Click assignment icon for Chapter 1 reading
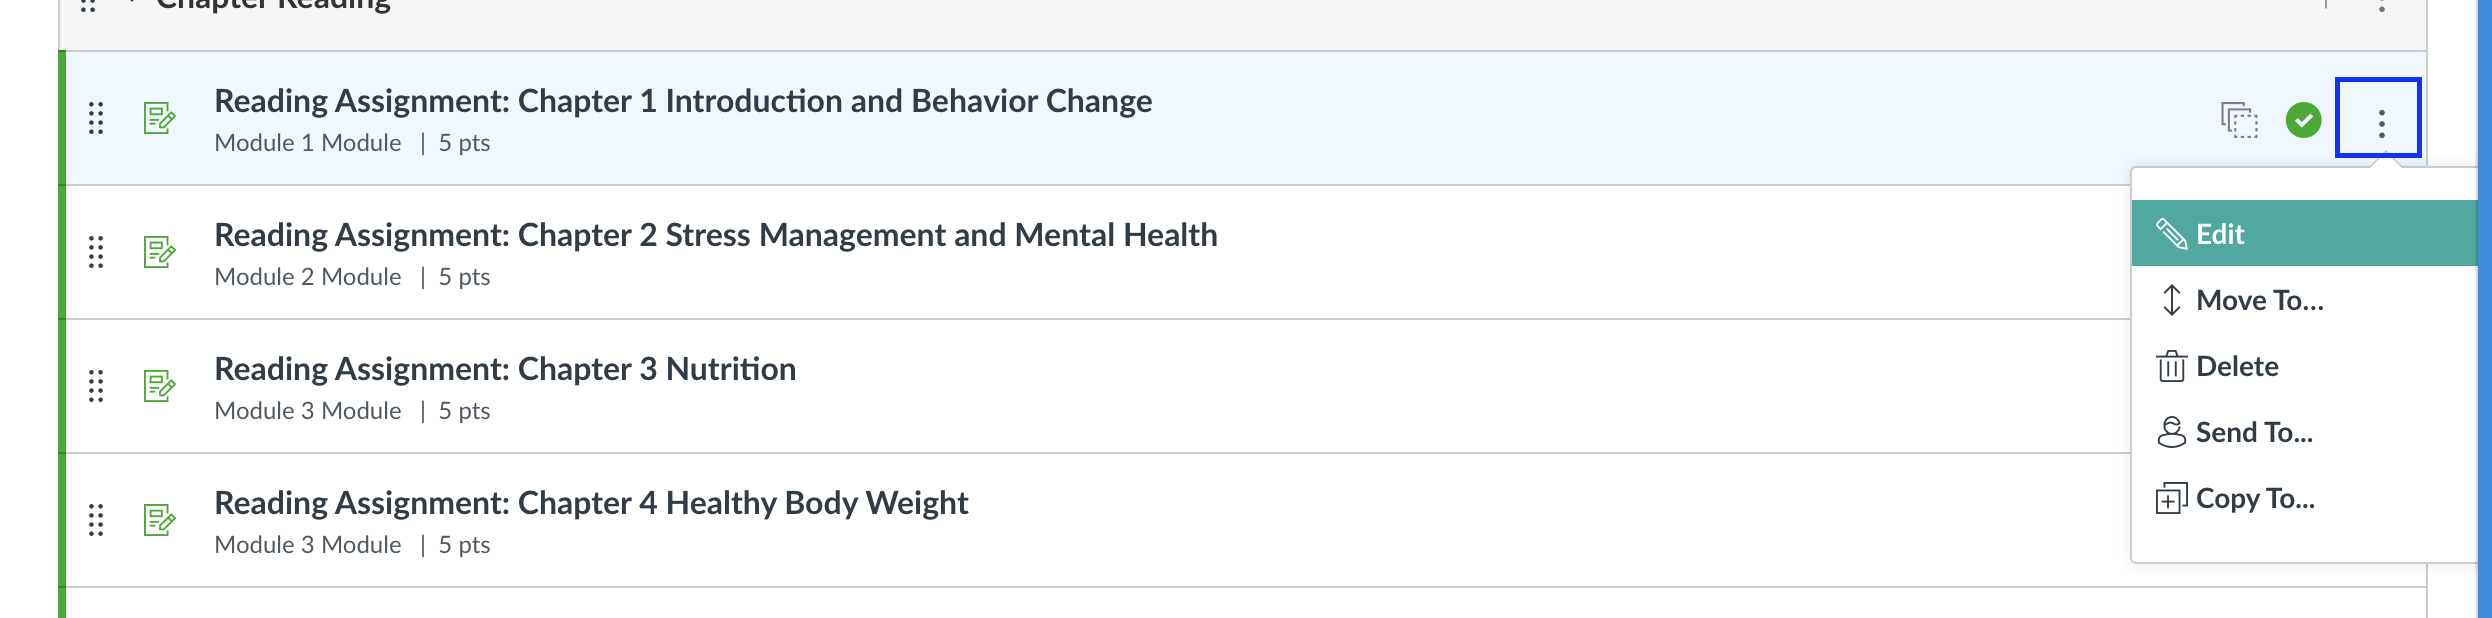Screen dimensions: 2492x618 [159, 118]
